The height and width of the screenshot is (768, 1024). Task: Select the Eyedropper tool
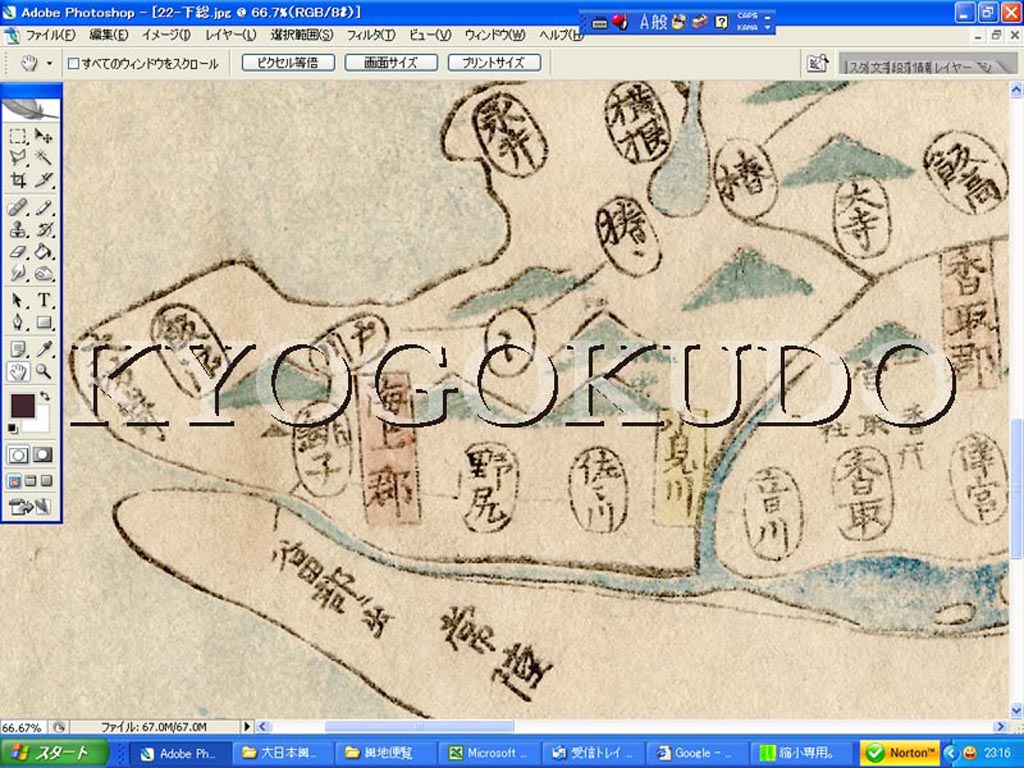coord(43,350)
